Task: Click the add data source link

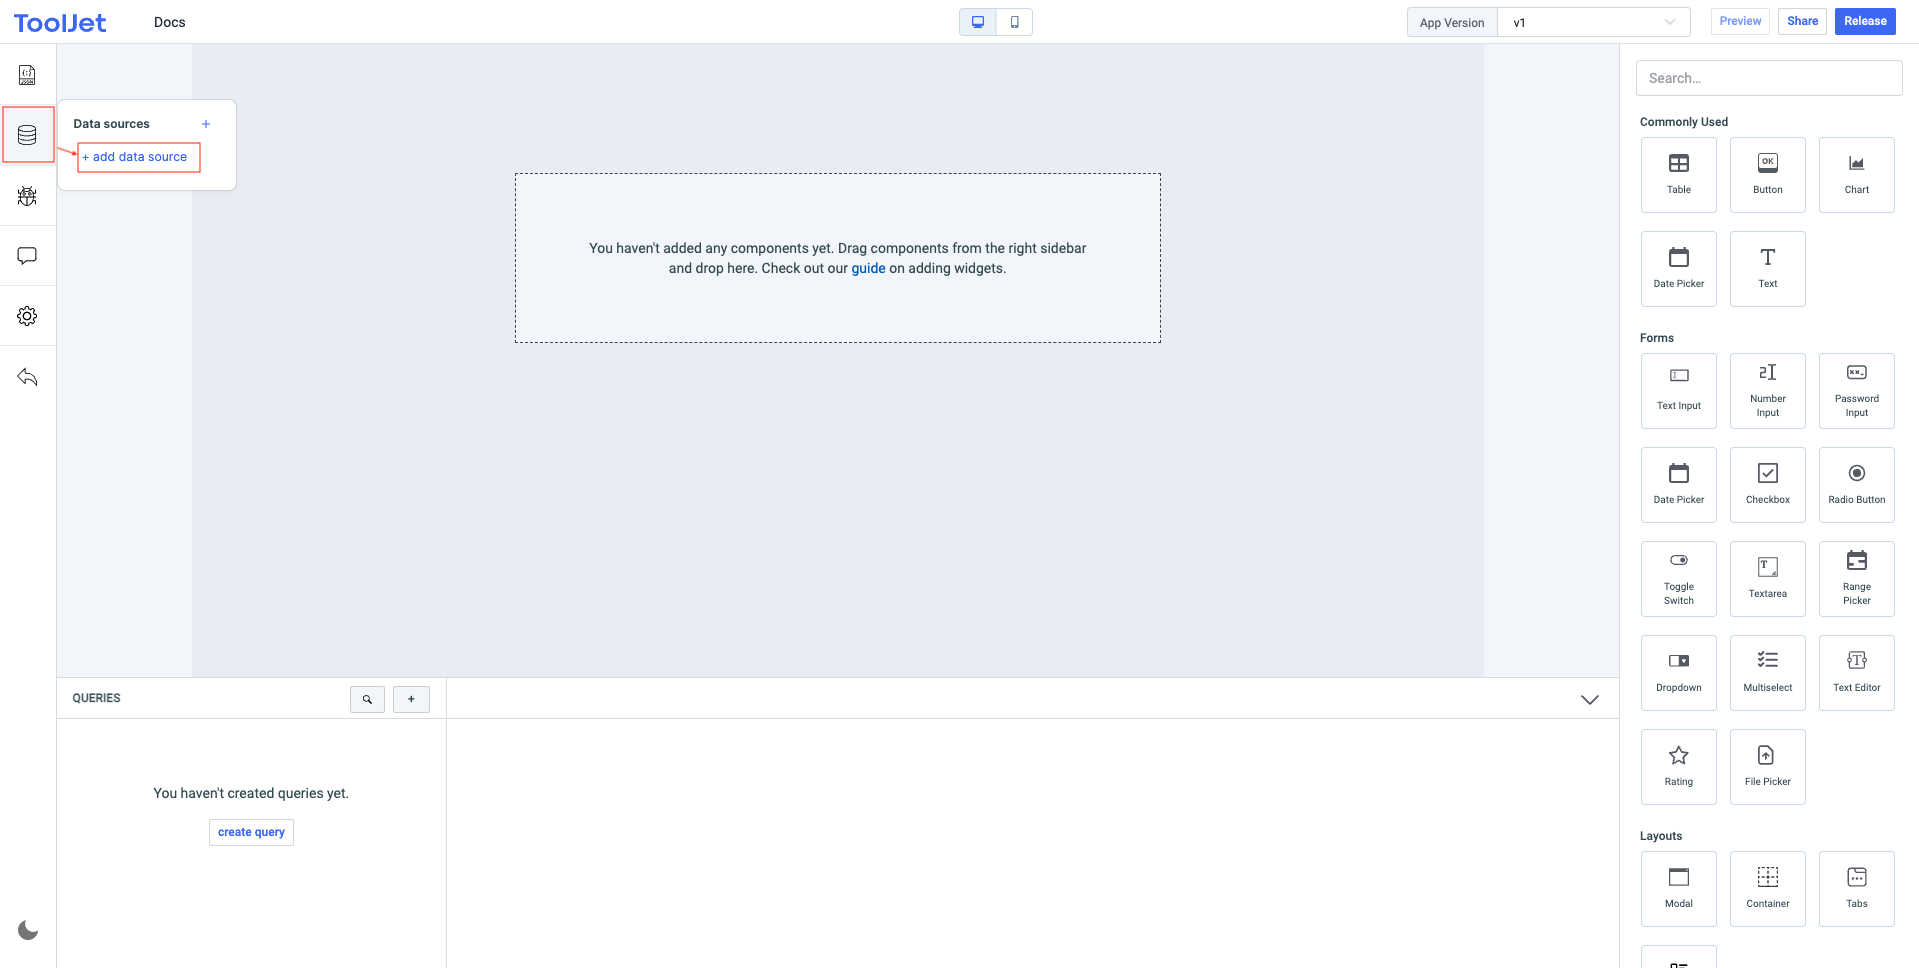Action: (139, 157)
